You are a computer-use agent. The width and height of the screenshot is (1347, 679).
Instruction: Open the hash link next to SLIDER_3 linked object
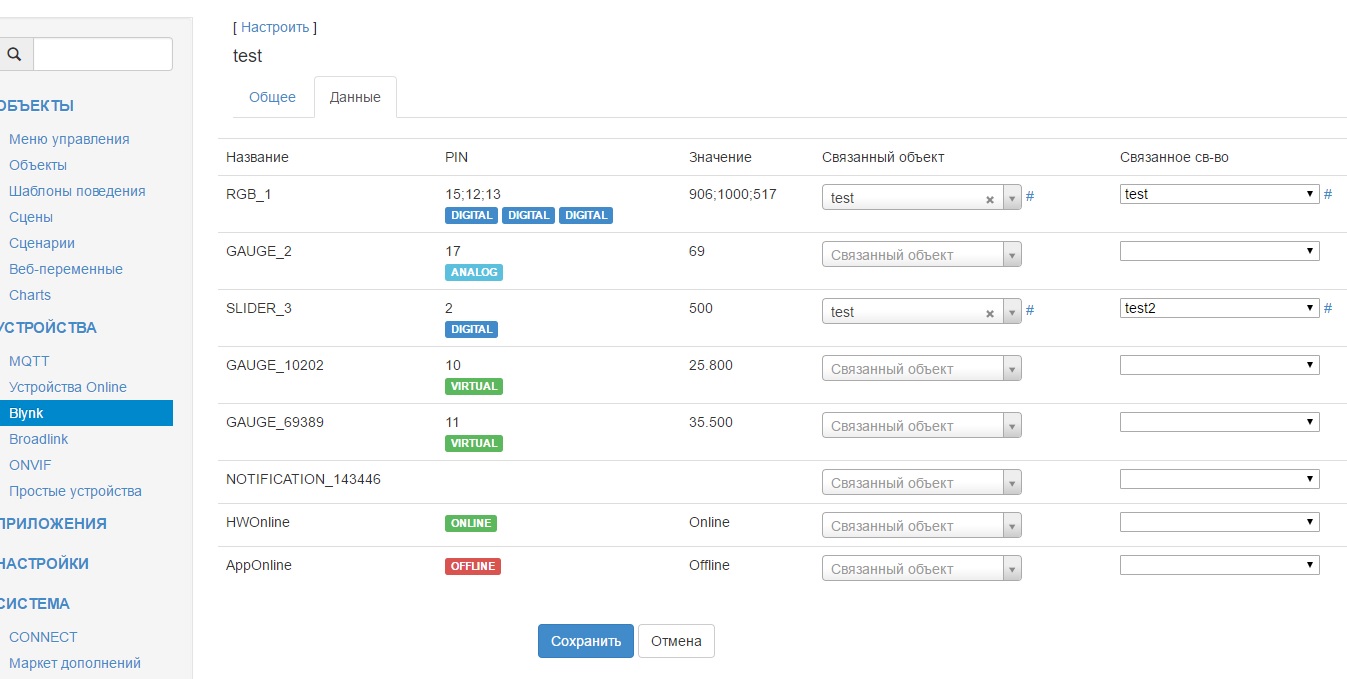coord(1030,310)
